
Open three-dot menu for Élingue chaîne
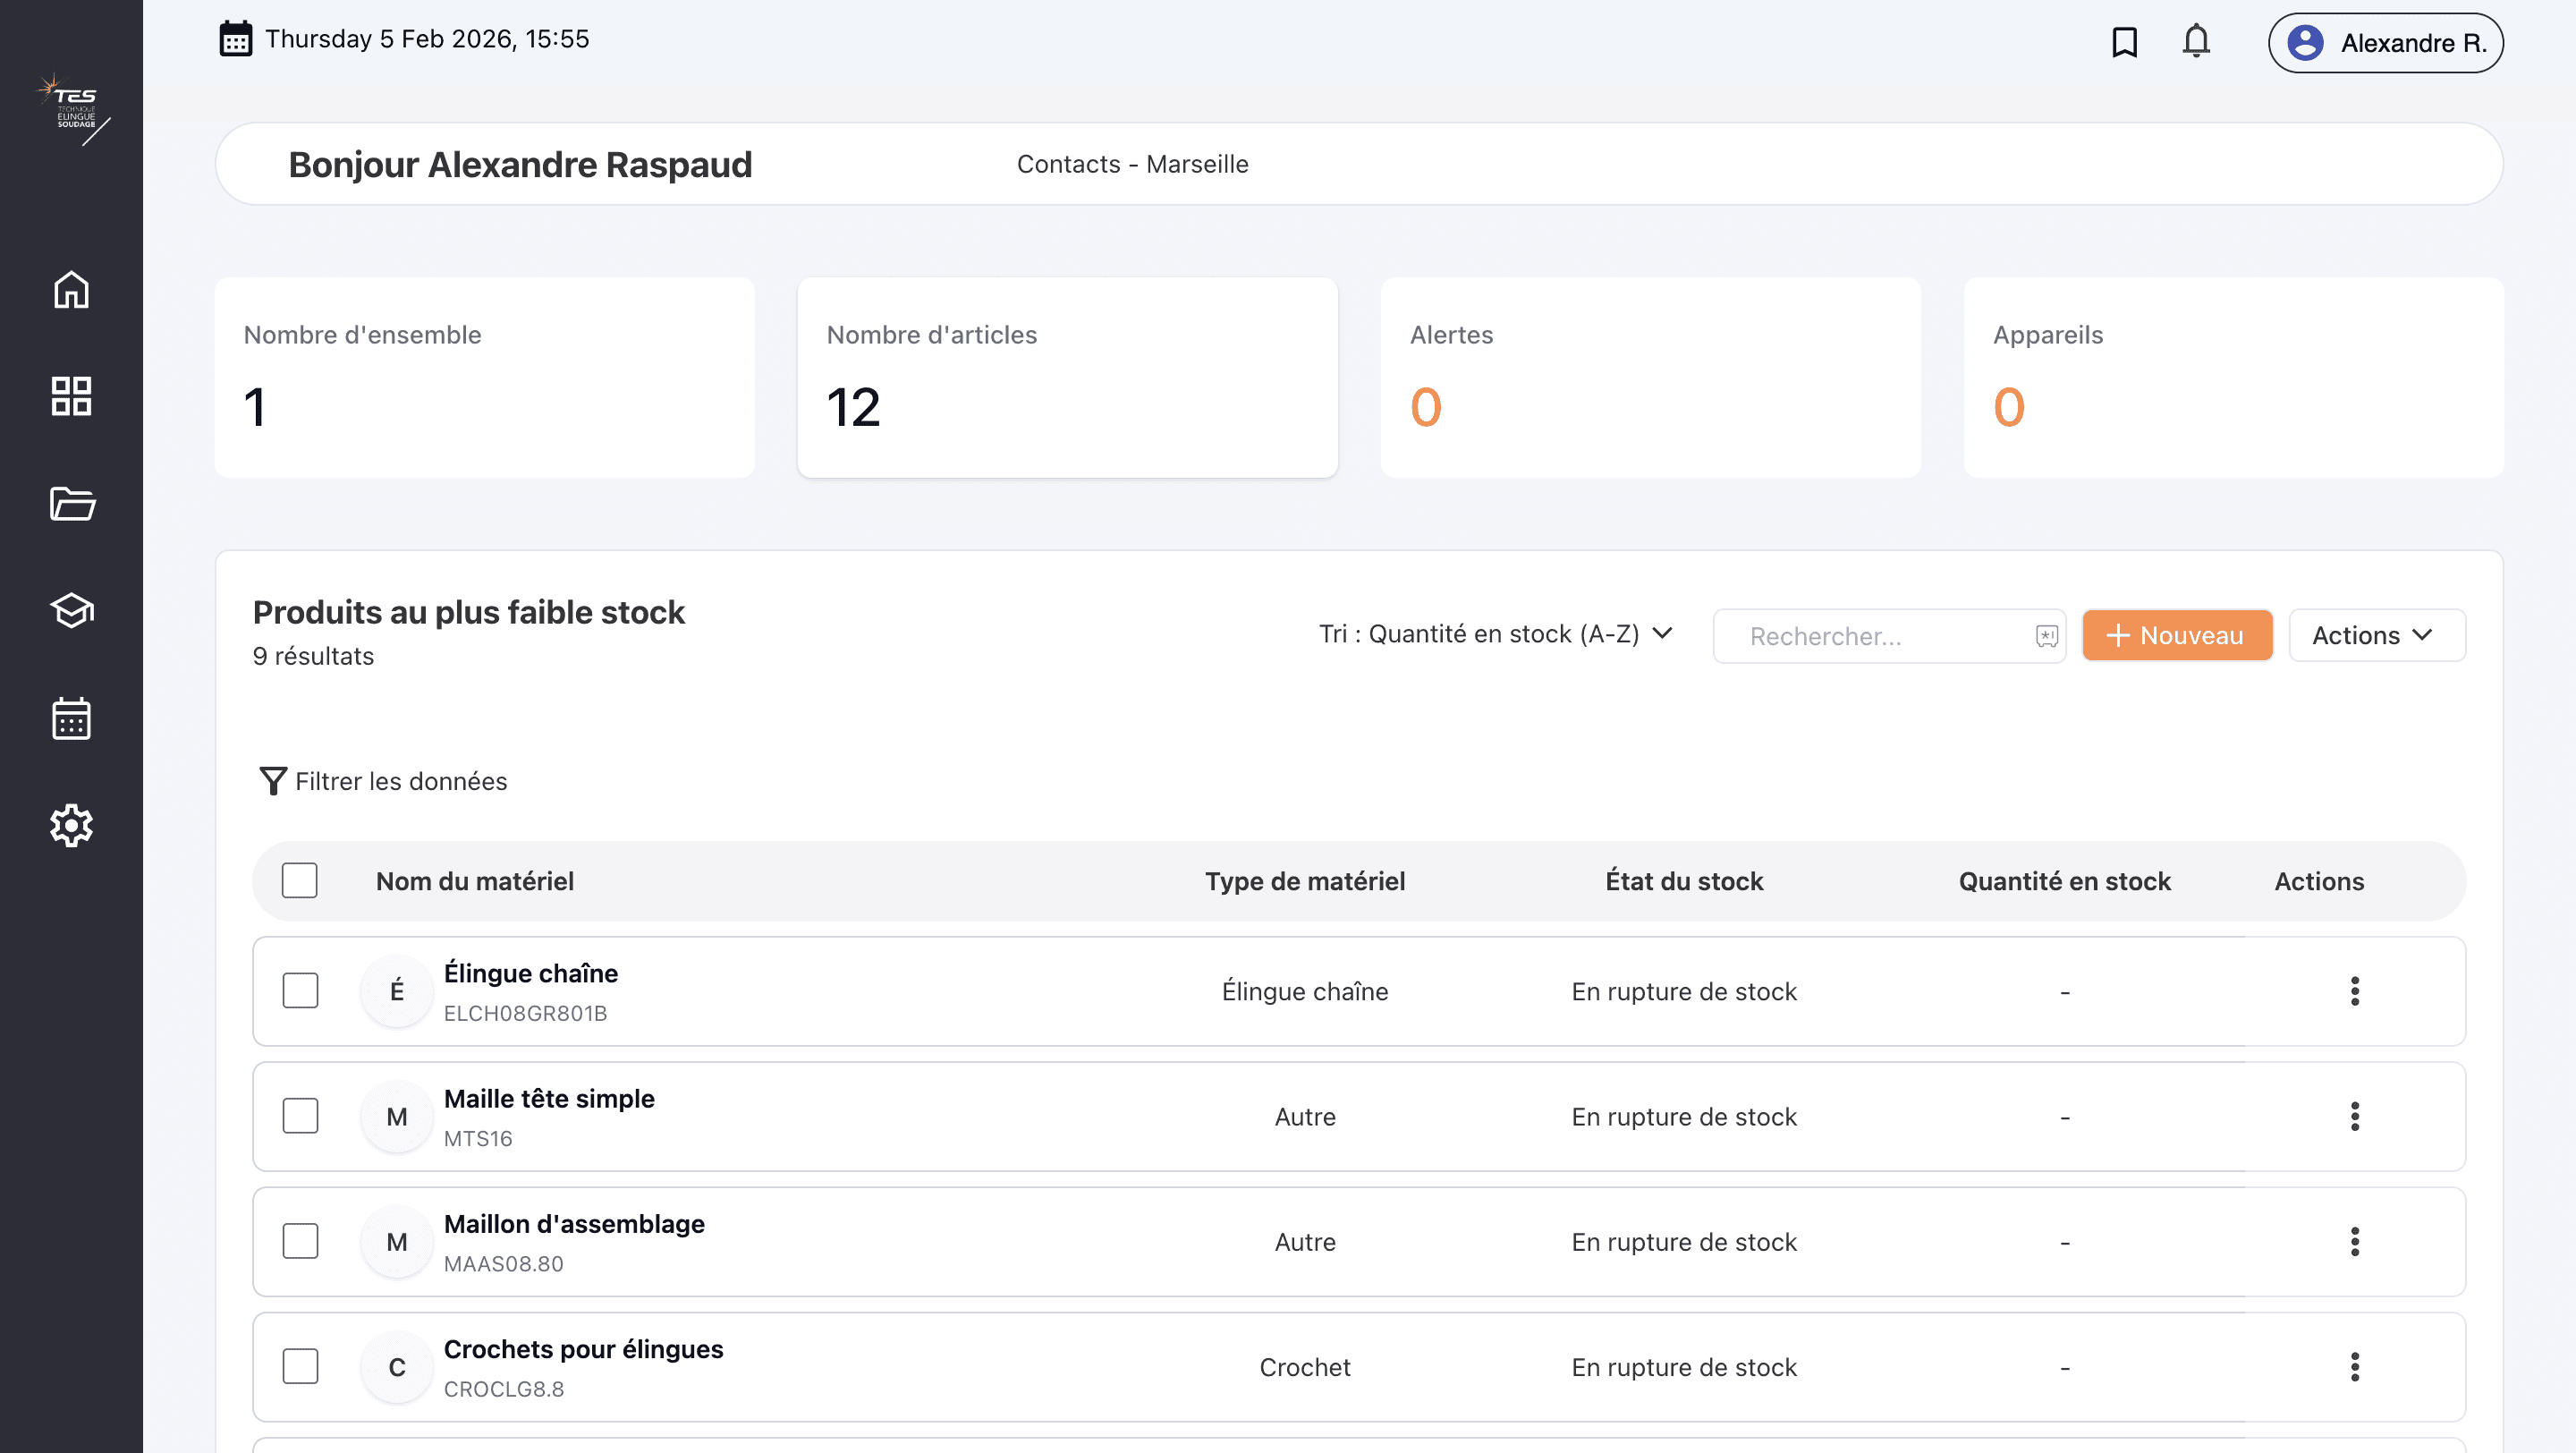2354,991
